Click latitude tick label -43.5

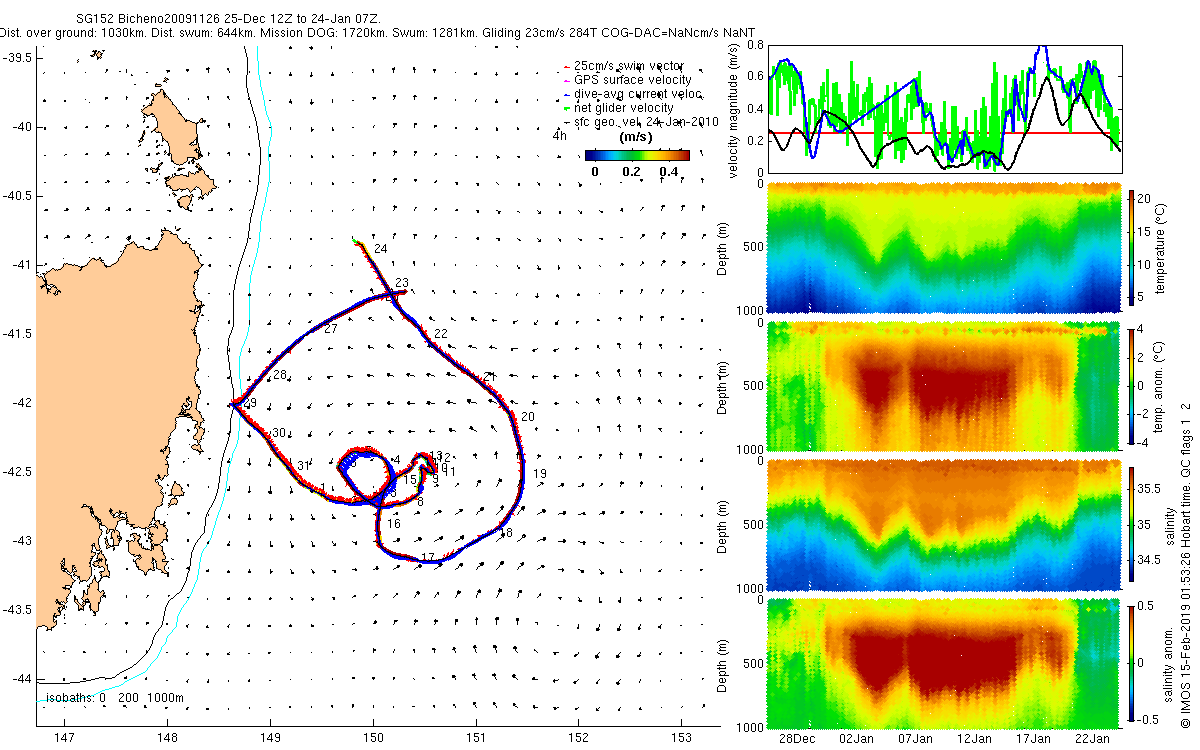pos(19,609)
